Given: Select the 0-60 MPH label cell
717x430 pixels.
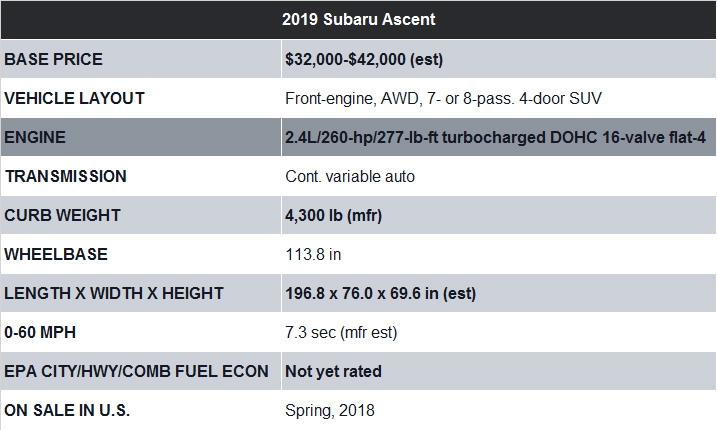Looking at the screenshot, I should click(x=141, y=332).
